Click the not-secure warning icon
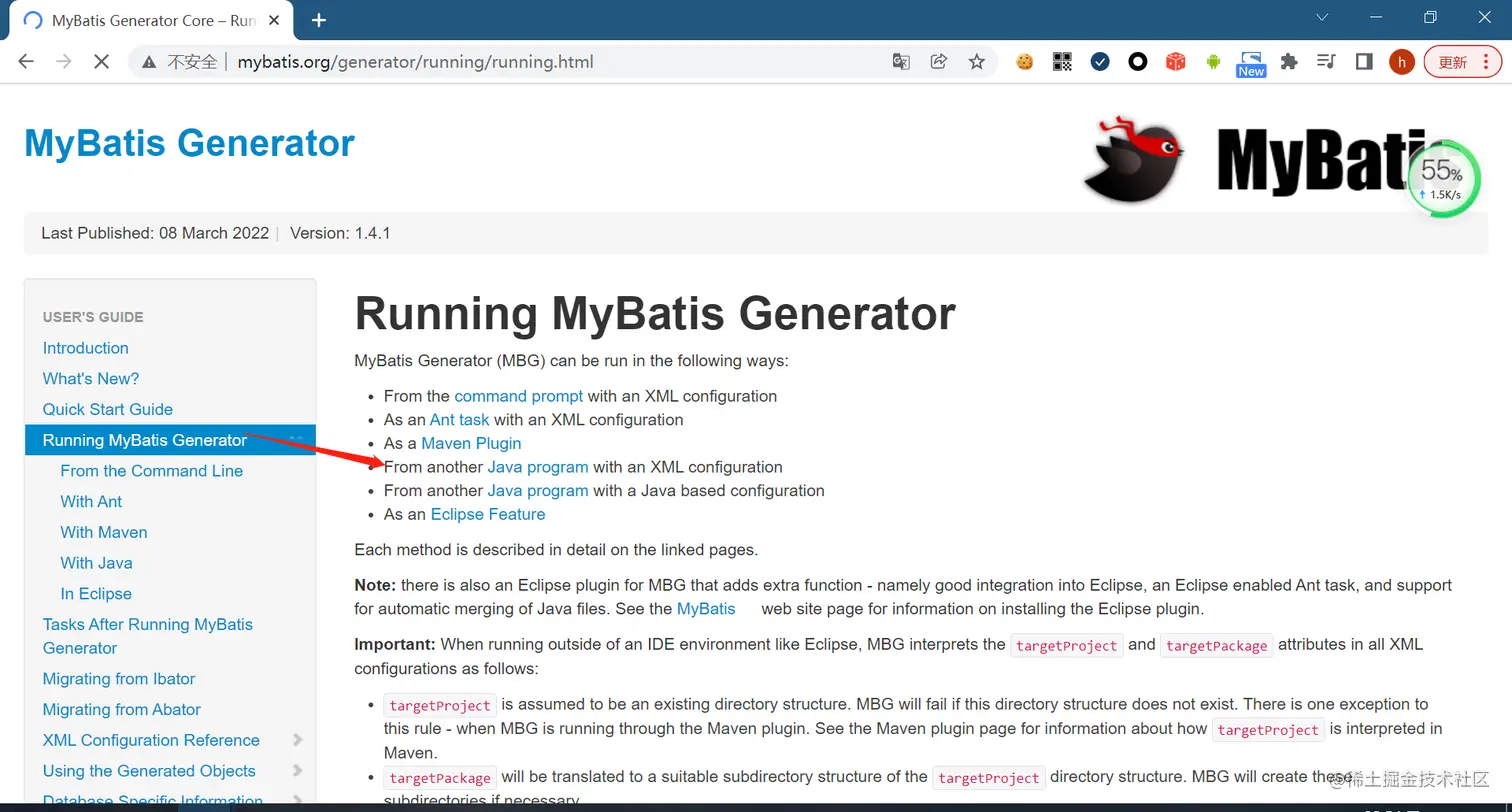This screenshot has height=812, width=1512. coord(149,62)
